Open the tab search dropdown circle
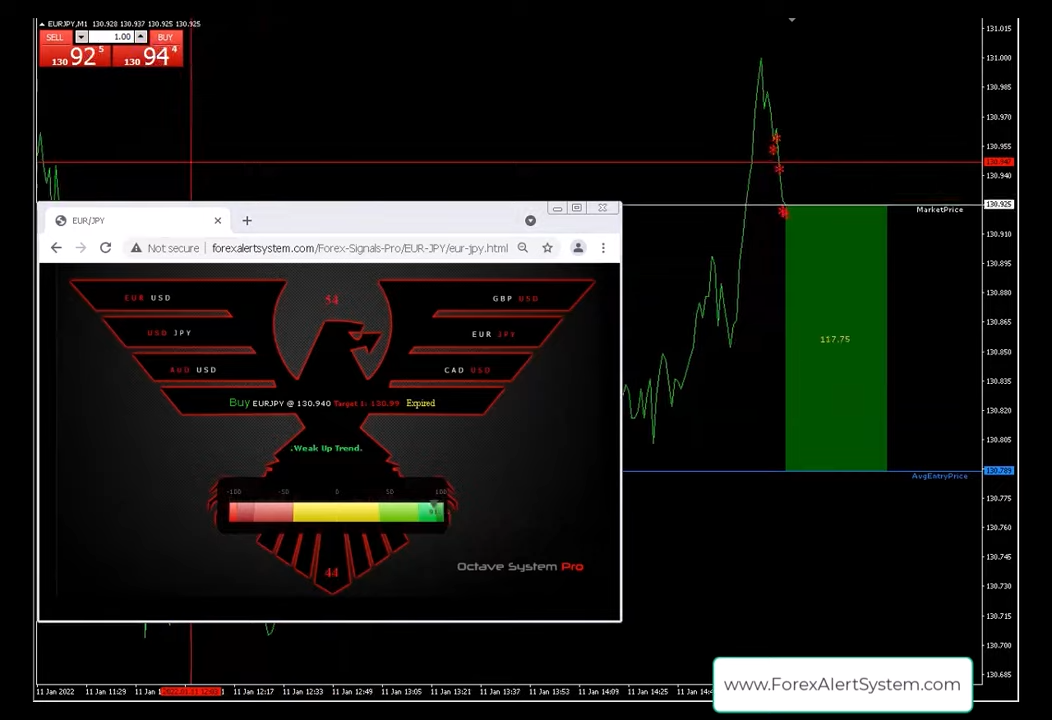The height and width of the screenshot is (720, 1052). (x=530, y=221)
